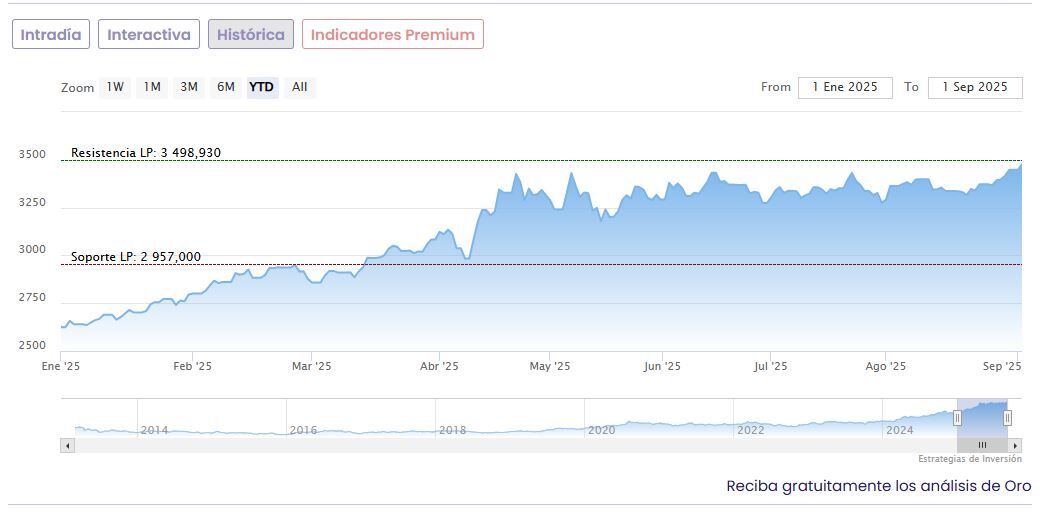Viewport: 1040px width, 514px height.
Task: Click the navigator left range handle
Action: (958, 418)
